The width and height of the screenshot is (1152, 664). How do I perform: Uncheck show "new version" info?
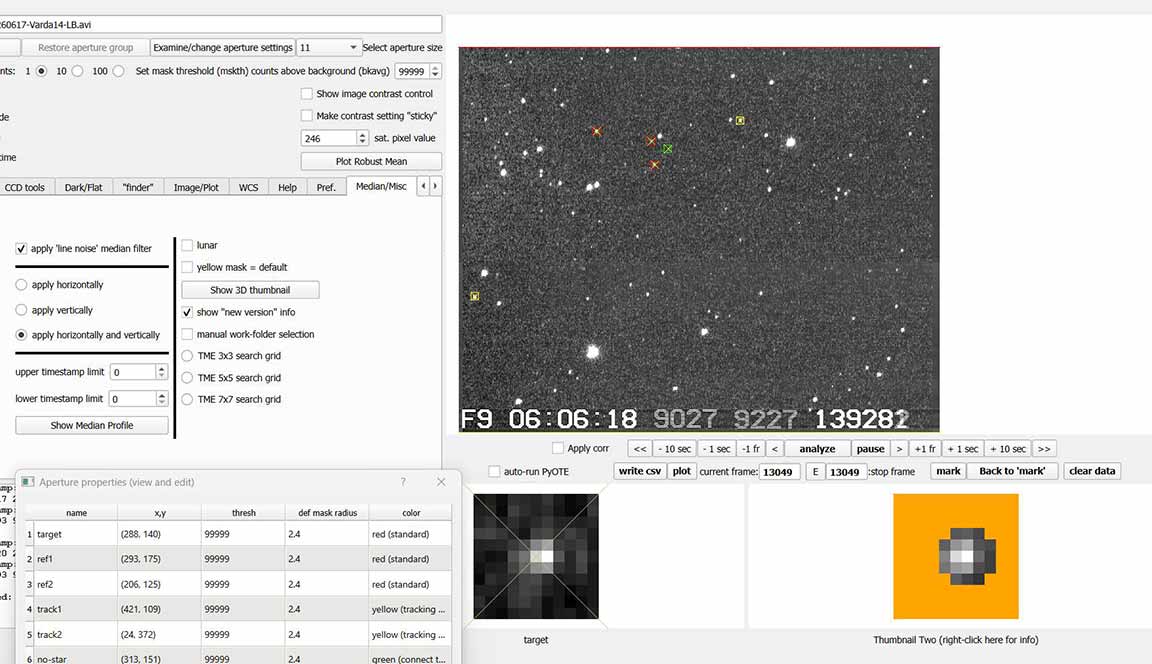187,312
